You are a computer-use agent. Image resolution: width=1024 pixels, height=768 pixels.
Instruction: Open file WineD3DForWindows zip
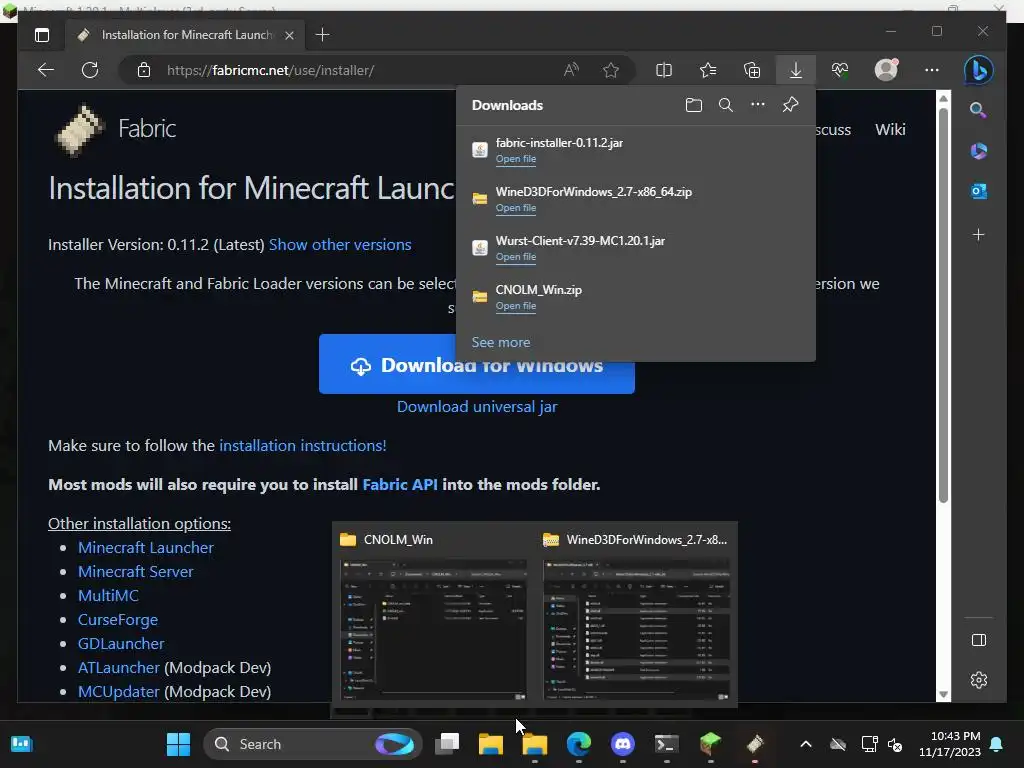[x=515, y=208]
